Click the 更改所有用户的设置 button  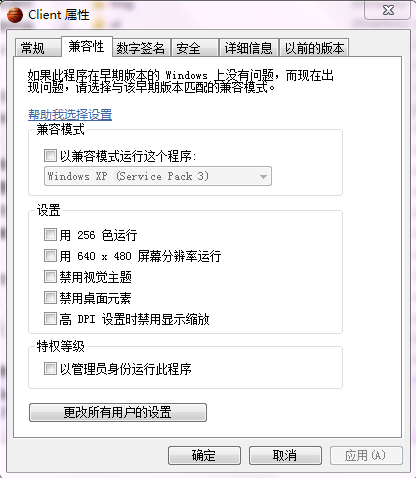[x=118, y=412]
